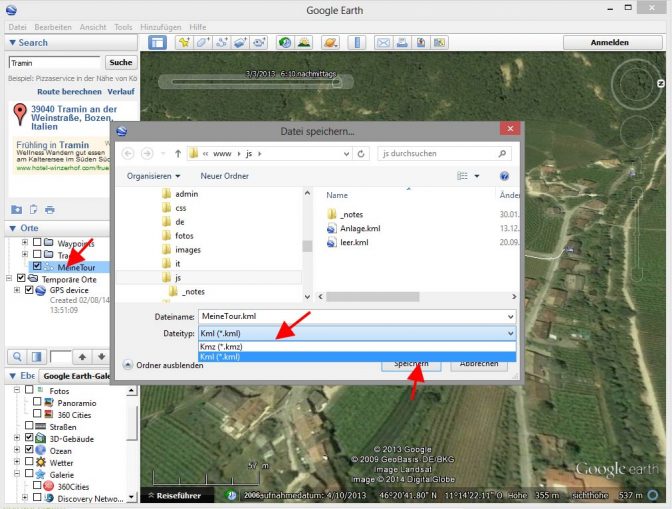Screen dimensions: 672x509
Task: Click the Anmelden button
Action: coord(609,42)
